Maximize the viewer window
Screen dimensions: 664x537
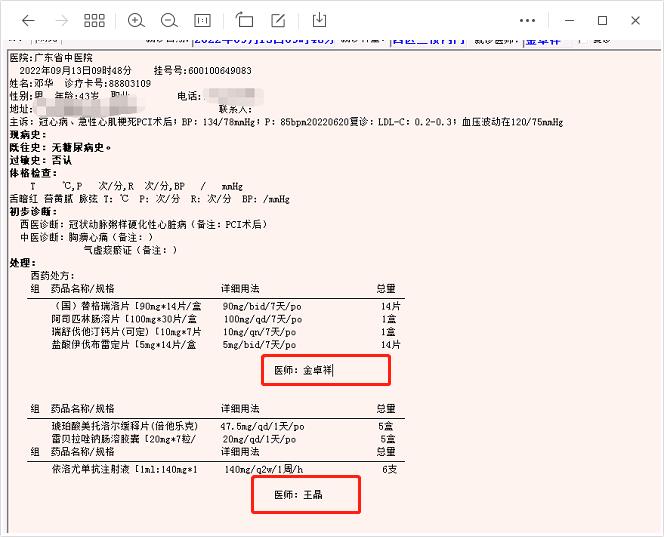(x=602, y=20)
